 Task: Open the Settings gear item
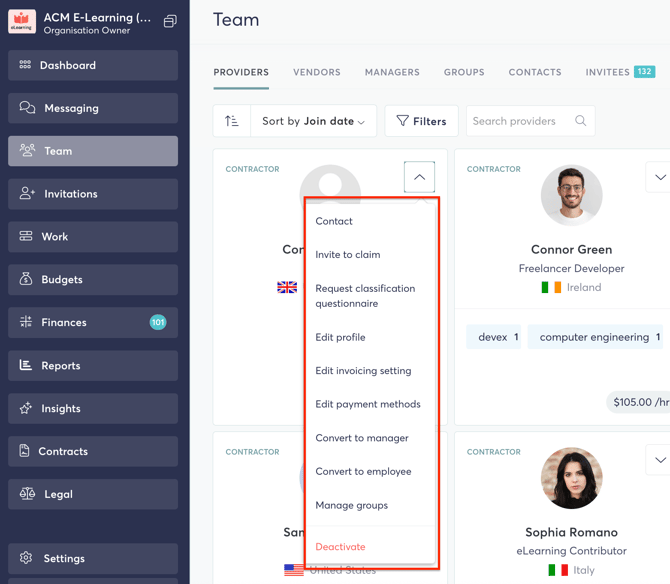(x=93, y=558)
